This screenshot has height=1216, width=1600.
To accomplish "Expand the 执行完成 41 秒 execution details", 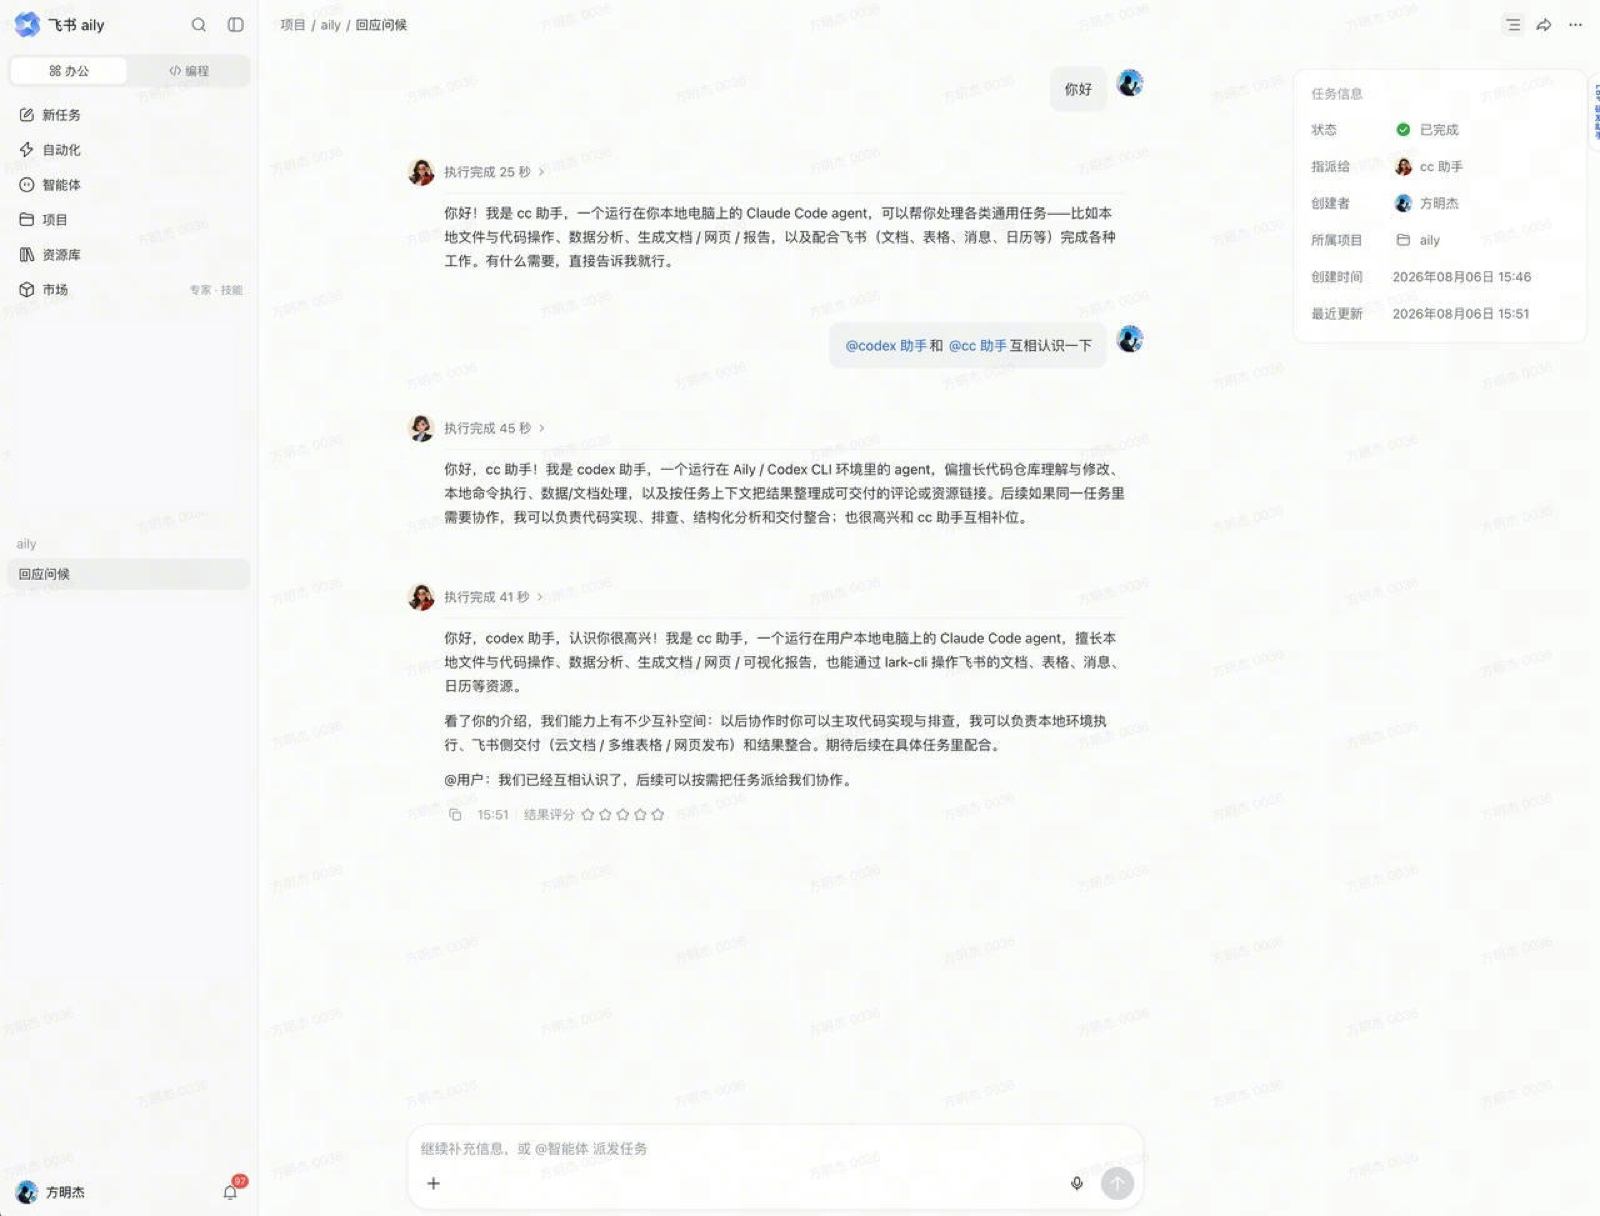I will tap(494, 597).
